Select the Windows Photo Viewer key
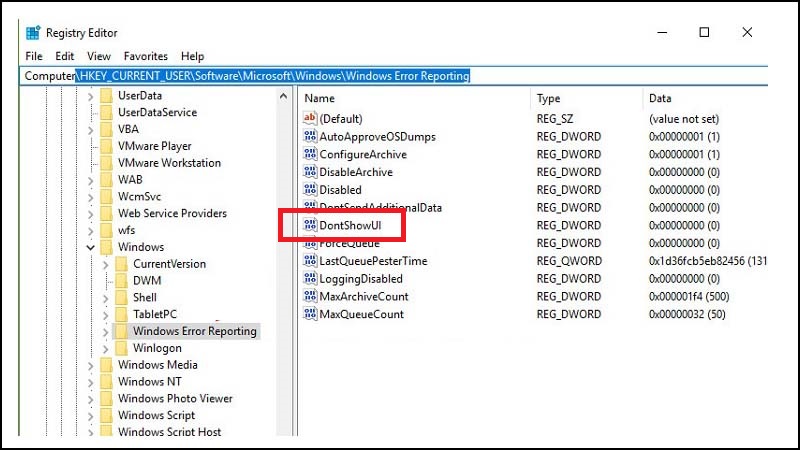Viewport: 800px width, 450px height. coord(175,398)
